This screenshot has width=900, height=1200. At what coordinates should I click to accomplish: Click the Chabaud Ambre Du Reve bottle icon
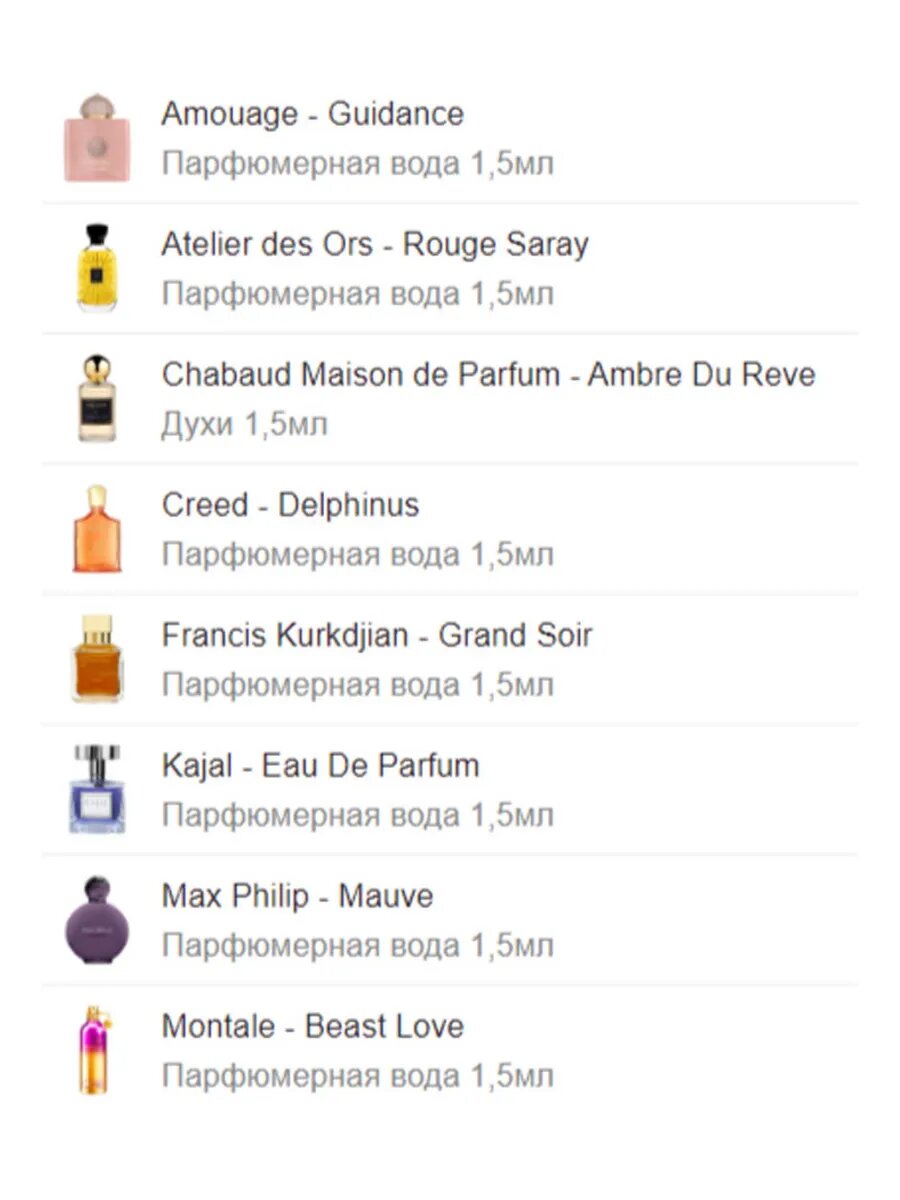point(97,398)
